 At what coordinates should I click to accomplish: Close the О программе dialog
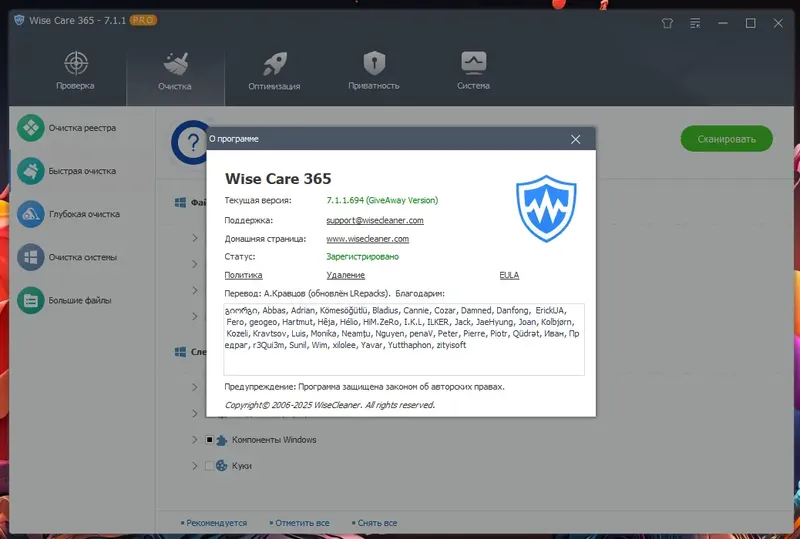pyautogui.click(x=576, y=139)
